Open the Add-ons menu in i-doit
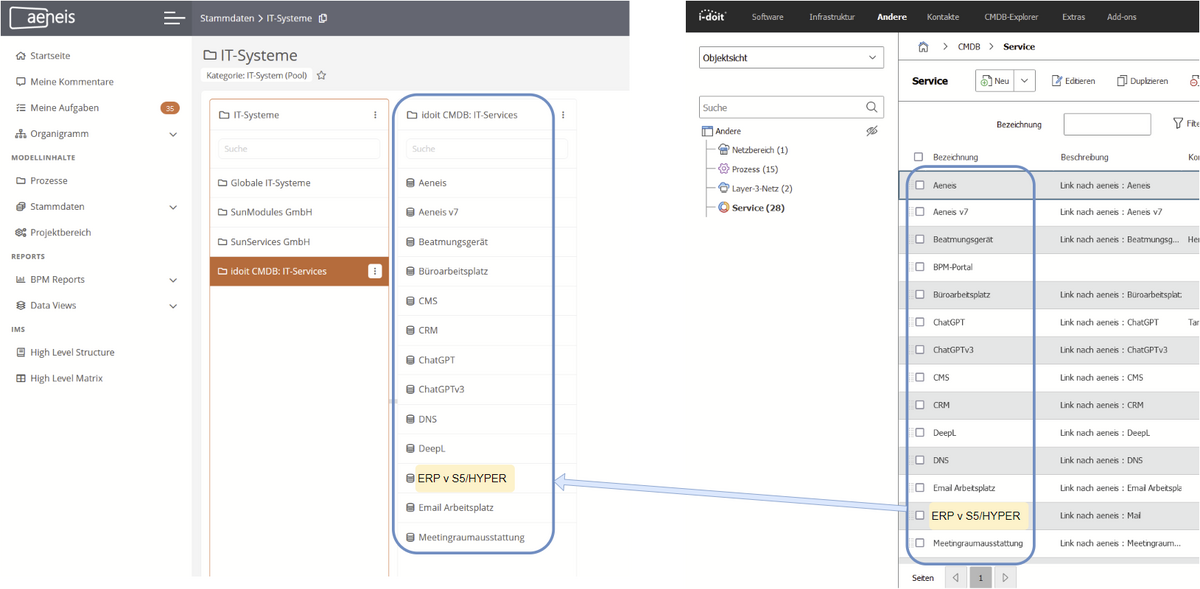Image resolution: width=1200 pixels, height=589 pixels. [1121, 17]
